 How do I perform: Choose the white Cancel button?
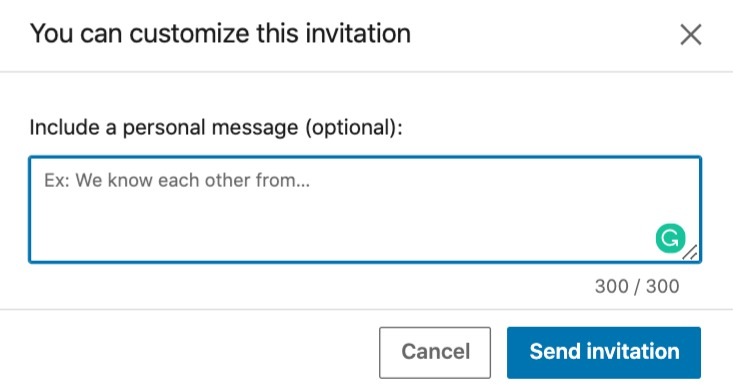point(435,352)
